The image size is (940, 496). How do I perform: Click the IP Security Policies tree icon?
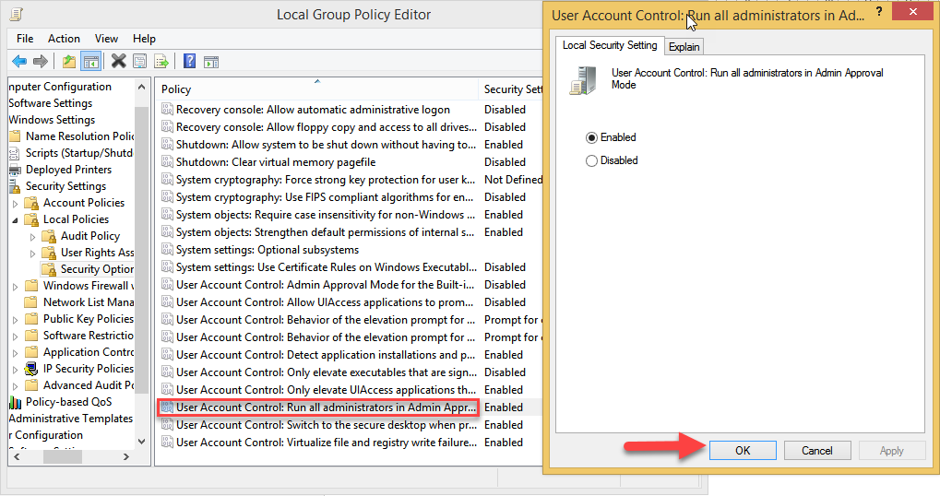click(x=31, y=369)
